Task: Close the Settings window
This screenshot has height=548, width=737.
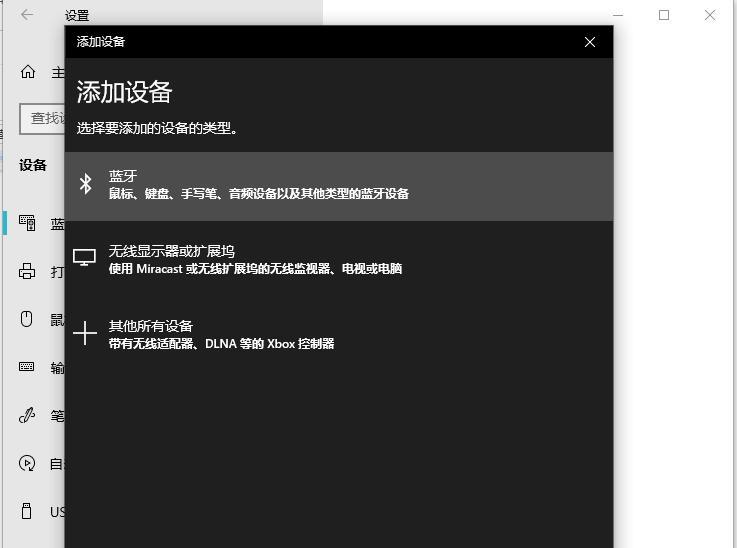Action: 710,15
